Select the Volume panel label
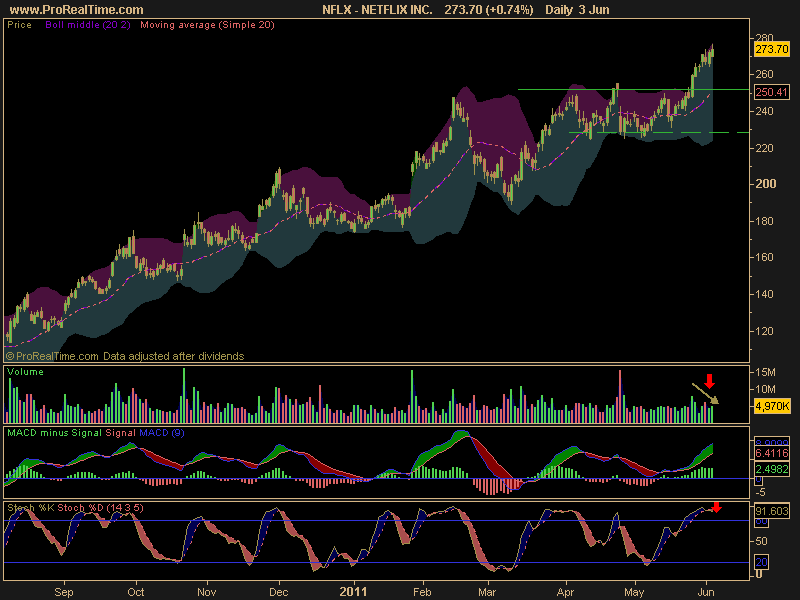This screenshot has height=600, width=800. click(26, 372)
